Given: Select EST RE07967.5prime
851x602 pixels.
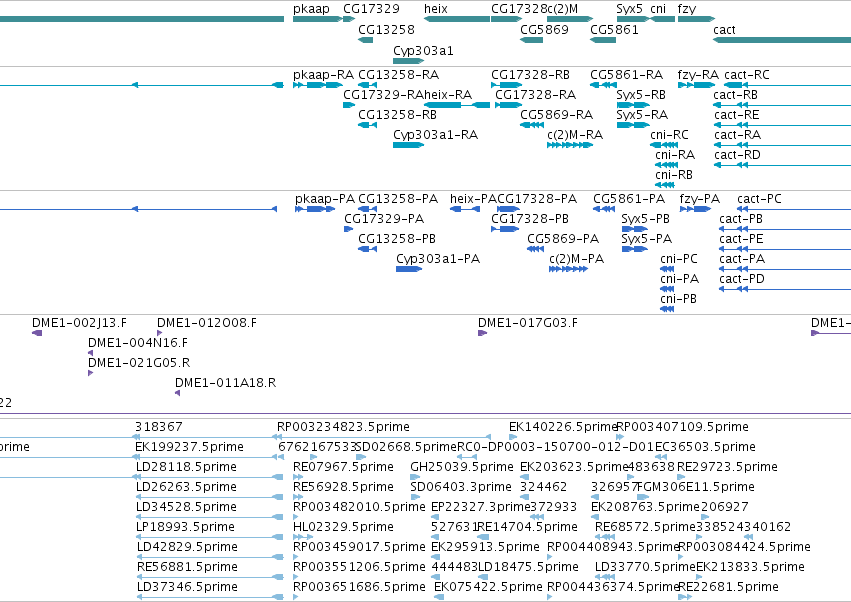Looking at the screenshot, I should [x=343, y=467].
